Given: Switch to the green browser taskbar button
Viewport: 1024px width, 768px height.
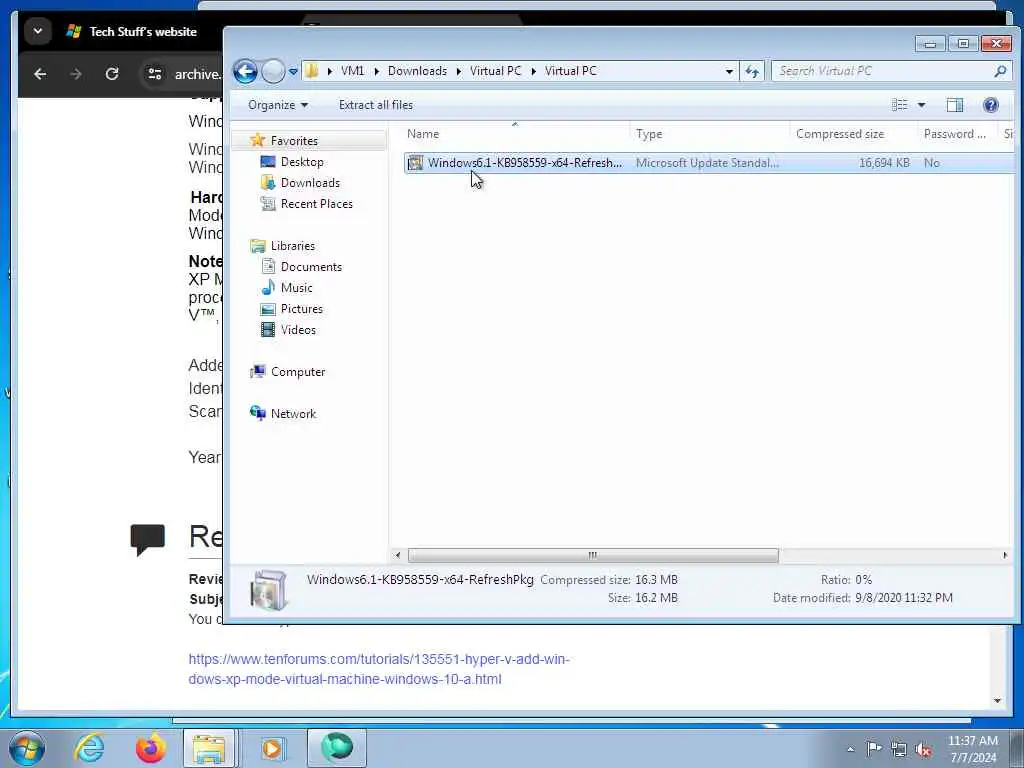Looking at the screenshot, I should [336, 748].
